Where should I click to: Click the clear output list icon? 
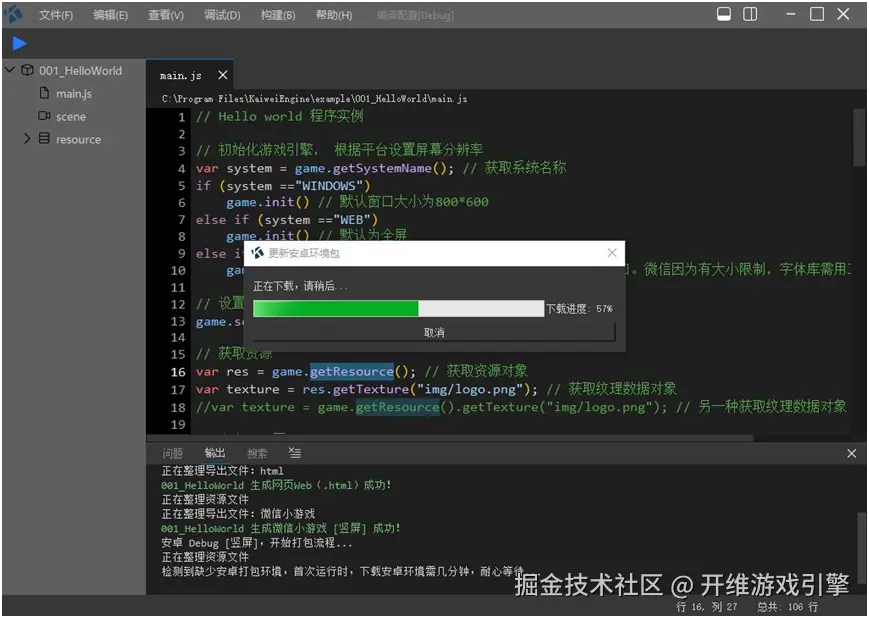tap(295, 453)
